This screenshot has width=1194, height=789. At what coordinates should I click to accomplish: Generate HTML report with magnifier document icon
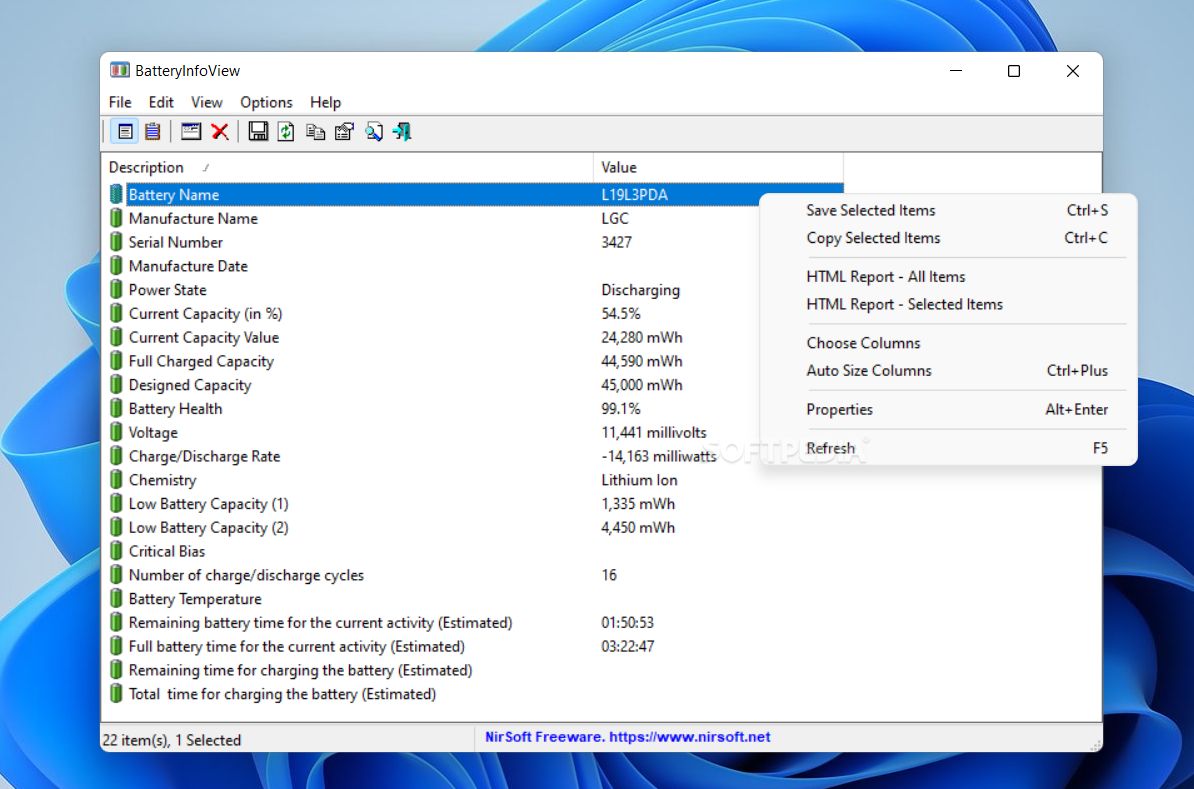374,131
